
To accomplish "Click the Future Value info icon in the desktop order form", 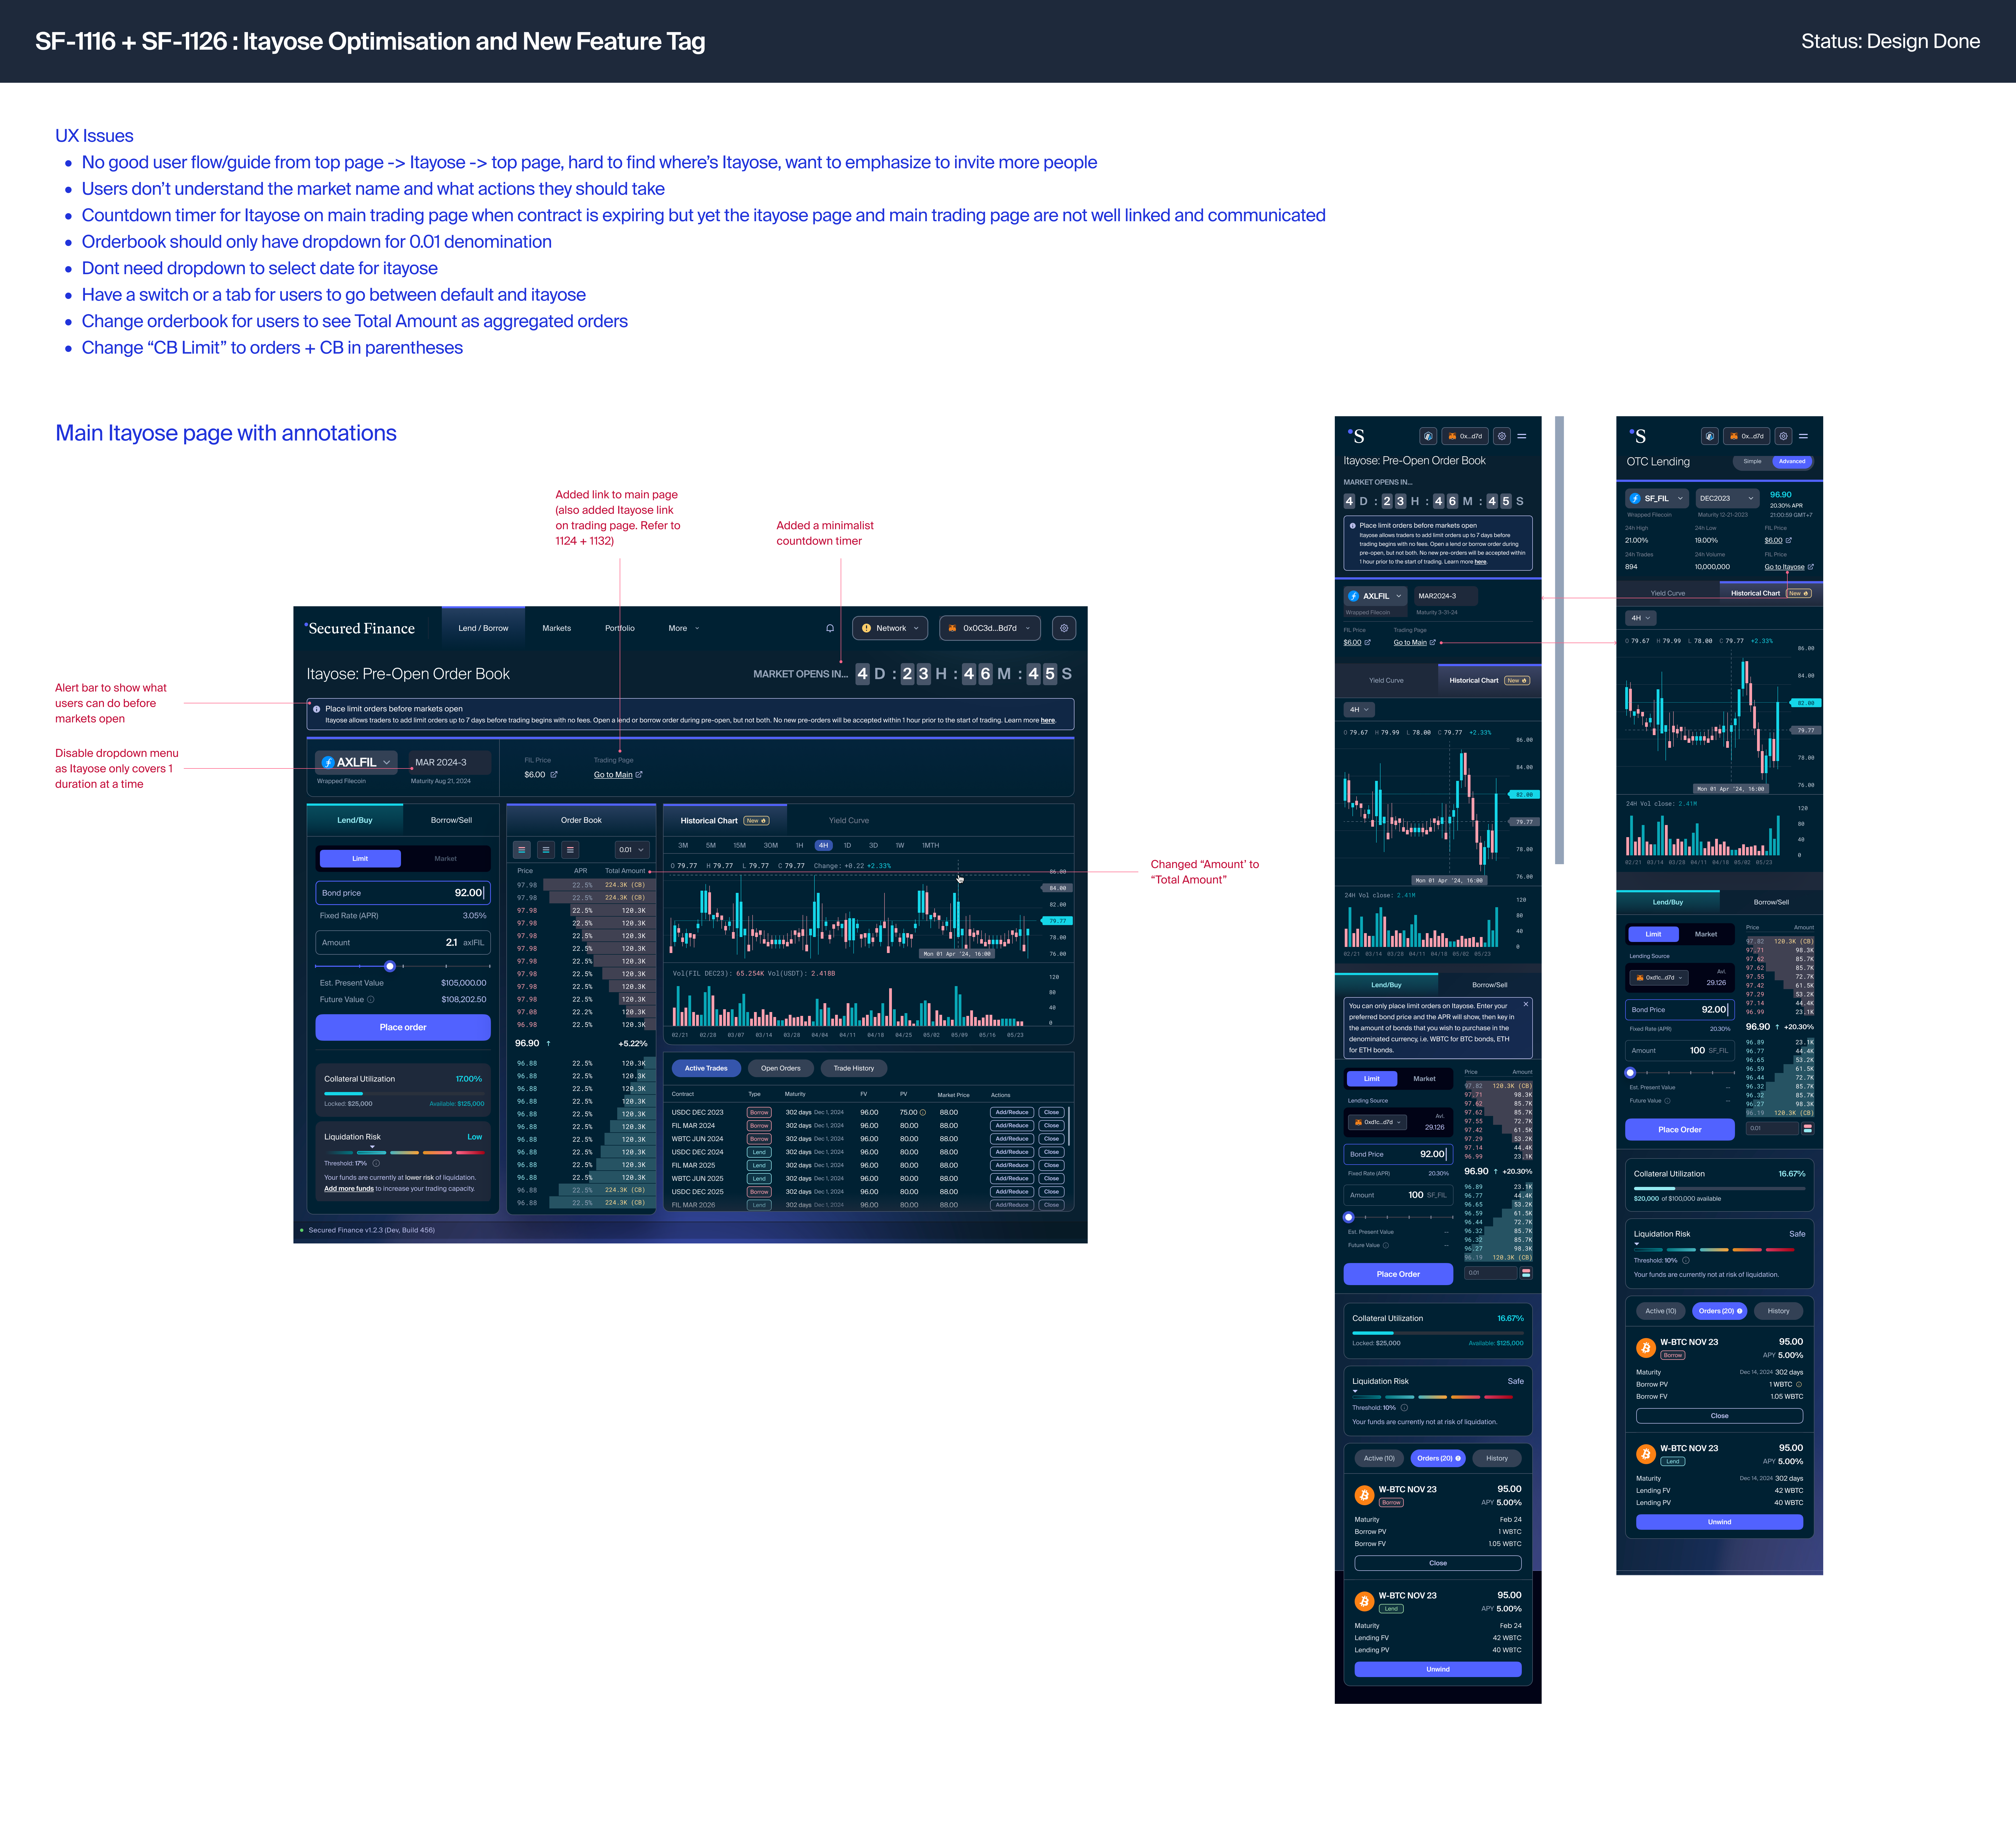I will [371, 999].
